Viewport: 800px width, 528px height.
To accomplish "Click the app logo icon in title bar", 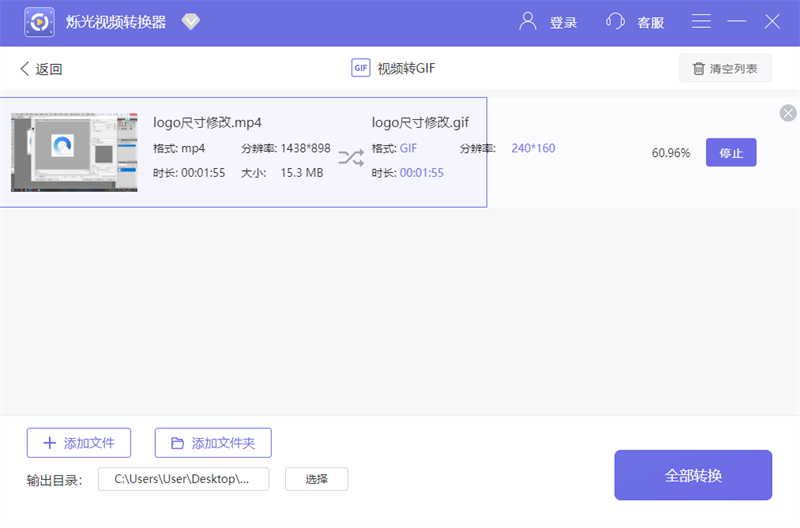I will (39, 22).
